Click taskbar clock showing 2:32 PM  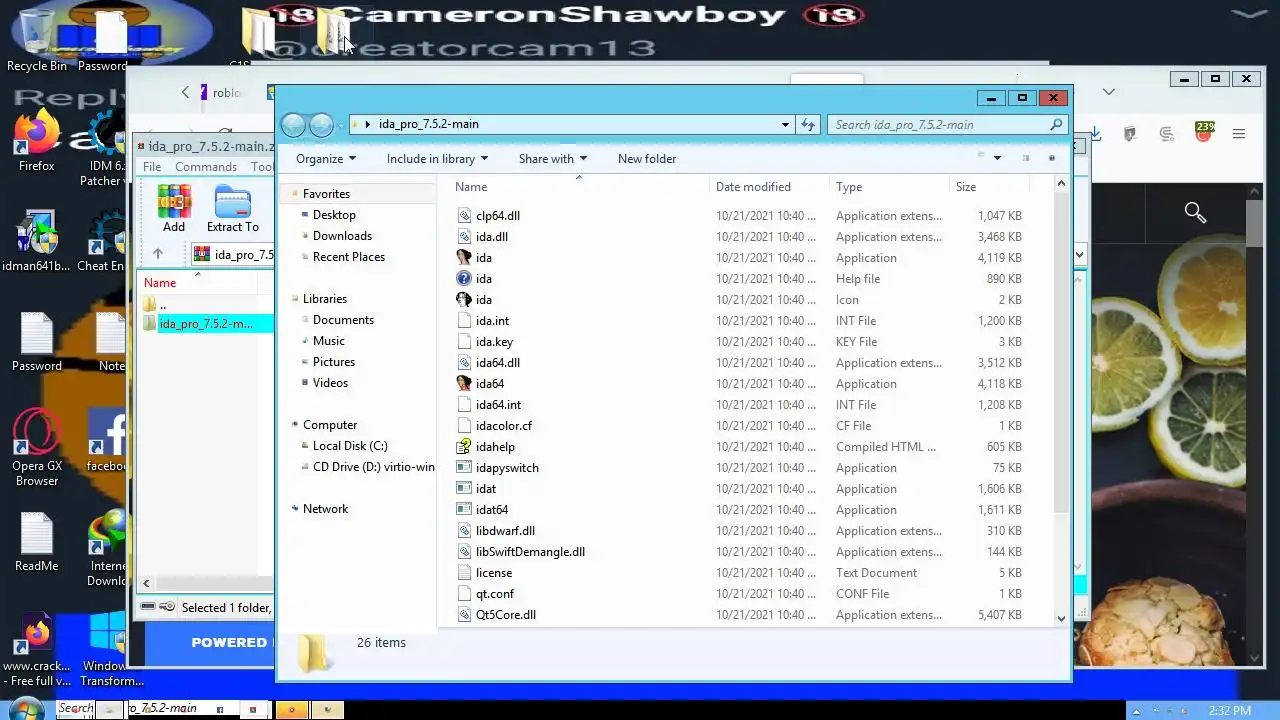point(1229,711)
